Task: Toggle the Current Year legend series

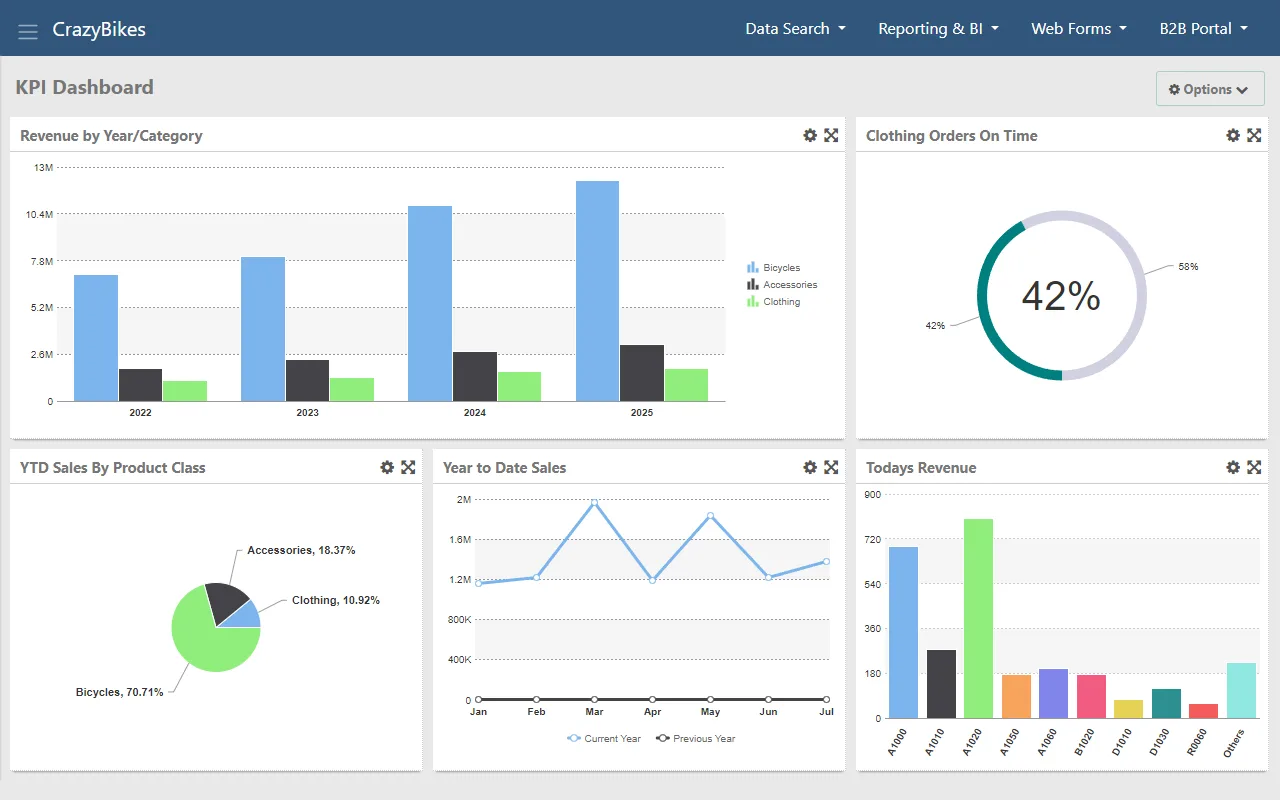Action: pos(604,738)
